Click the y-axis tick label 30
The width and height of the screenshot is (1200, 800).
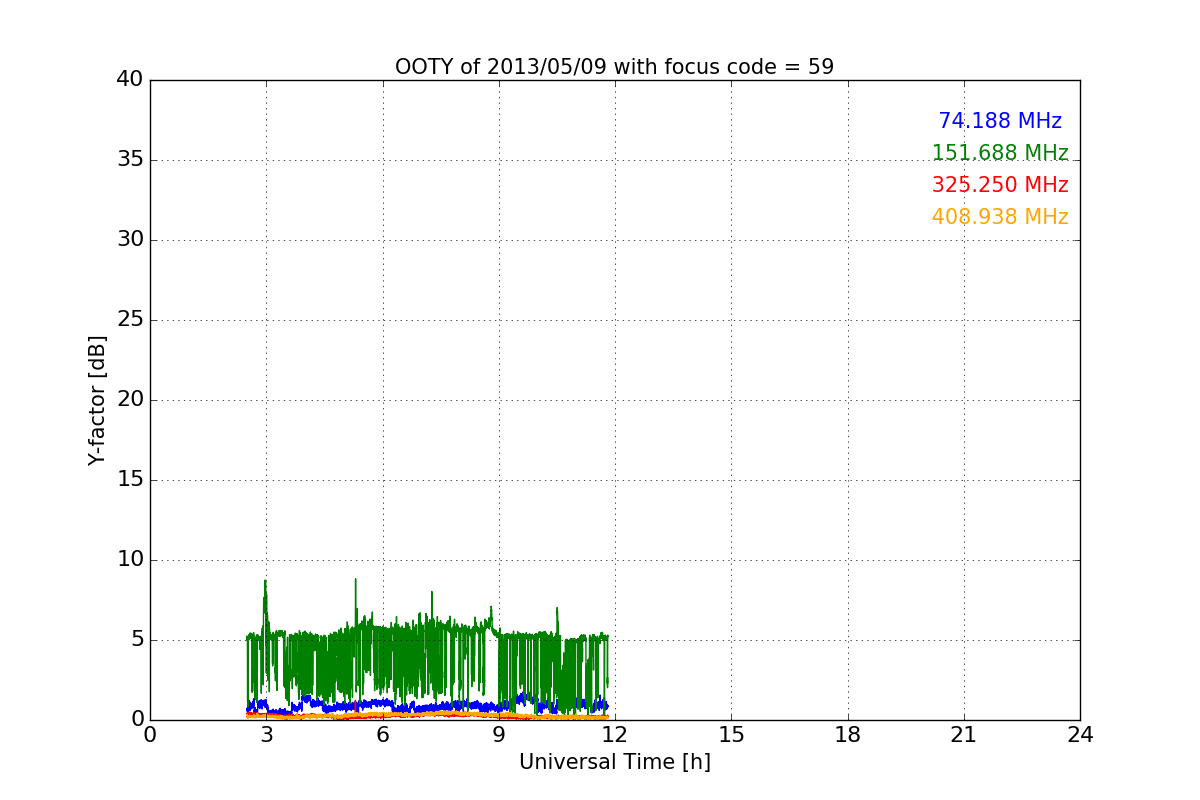(x=130, y=240)
